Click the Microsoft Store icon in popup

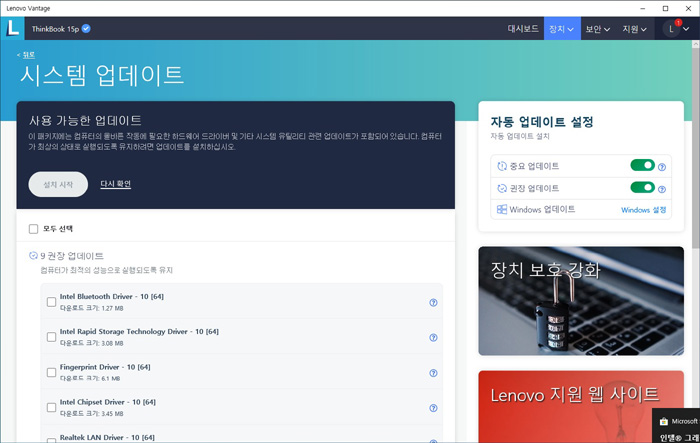point(664,421)
